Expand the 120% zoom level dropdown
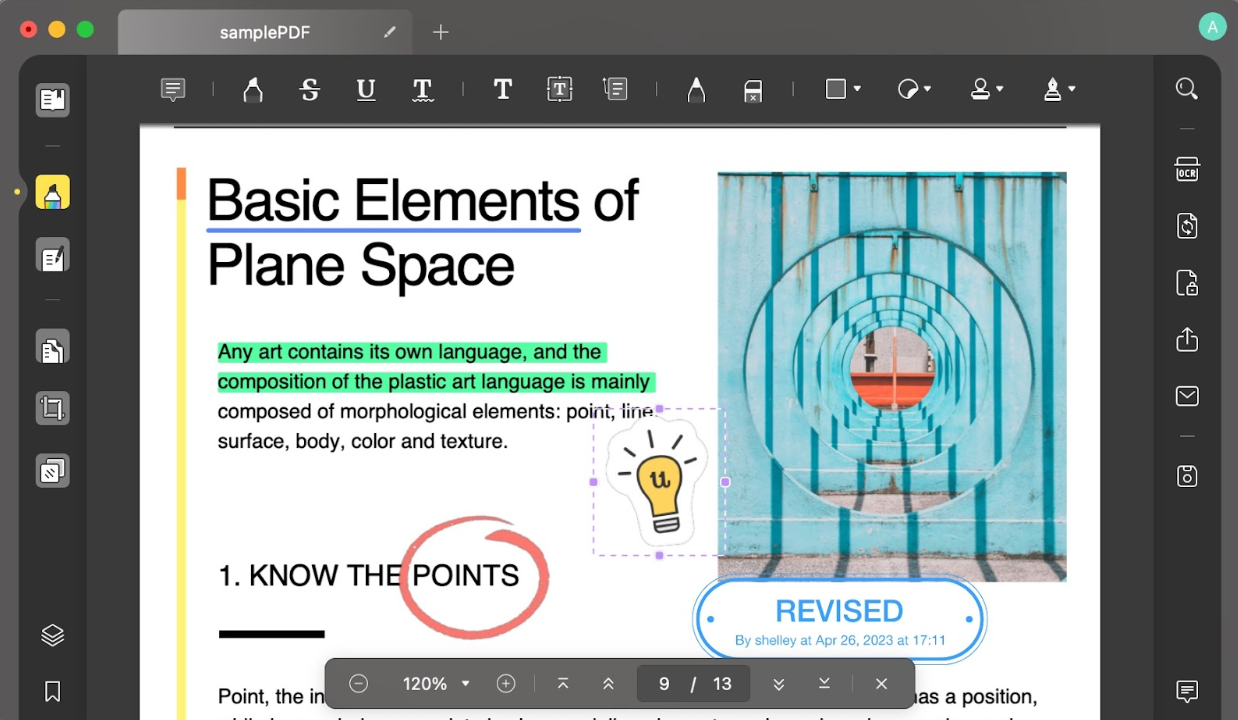 coord(436,684)
